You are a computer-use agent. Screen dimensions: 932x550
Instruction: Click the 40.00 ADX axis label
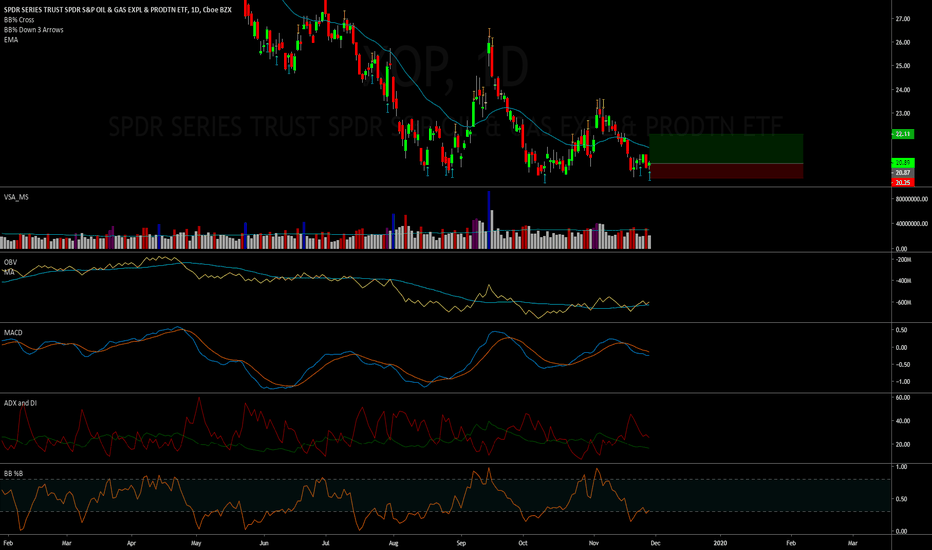click(903, 421)
